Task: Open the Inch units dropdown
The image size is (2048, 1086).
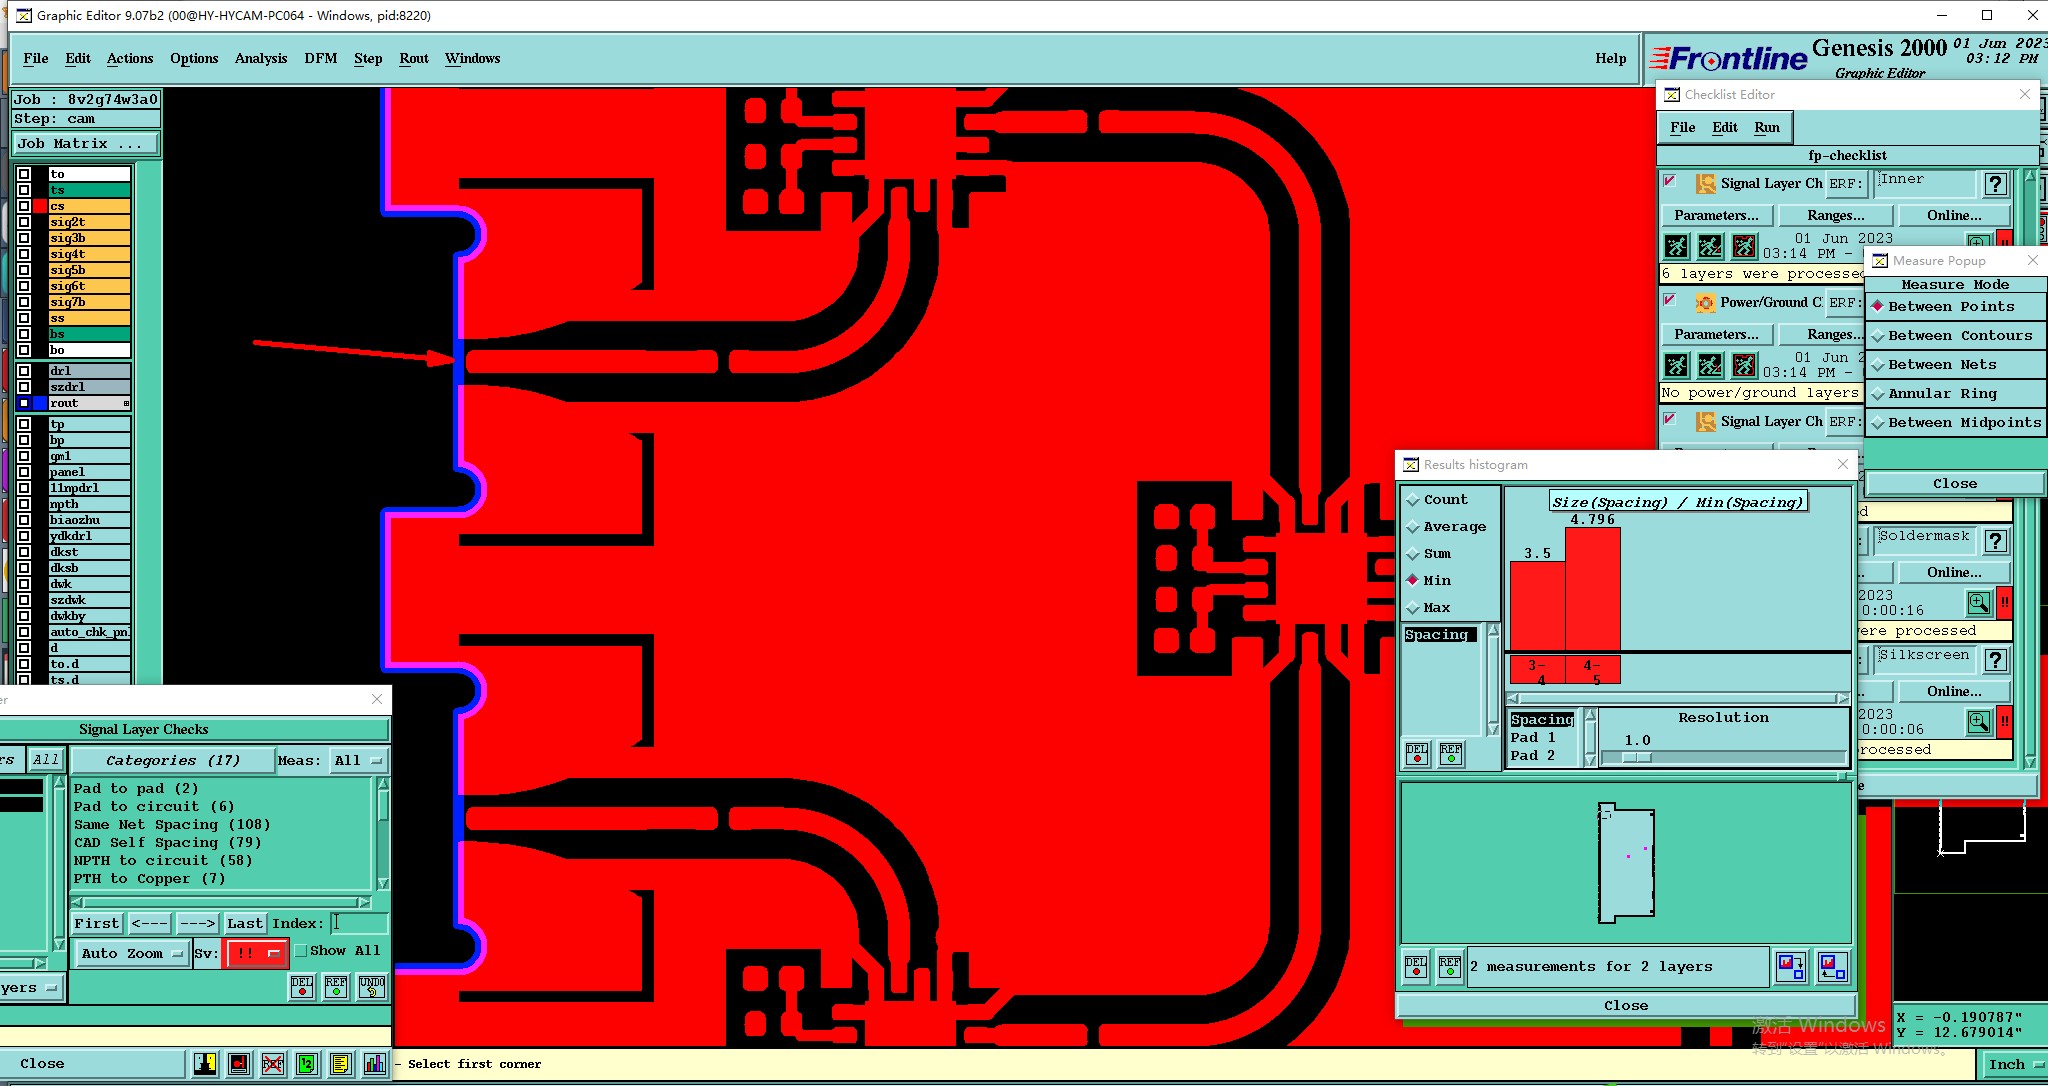Action: [x=2013, y=1065]
